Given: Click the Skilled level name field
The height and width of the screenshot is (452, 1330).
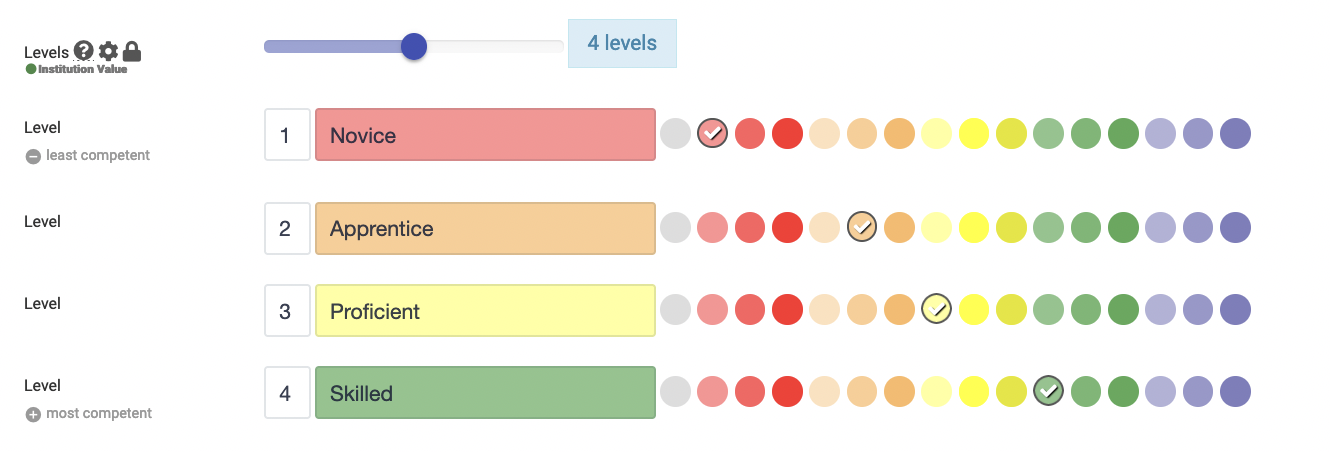Looking at the screenshot, I should pos(485,392).
